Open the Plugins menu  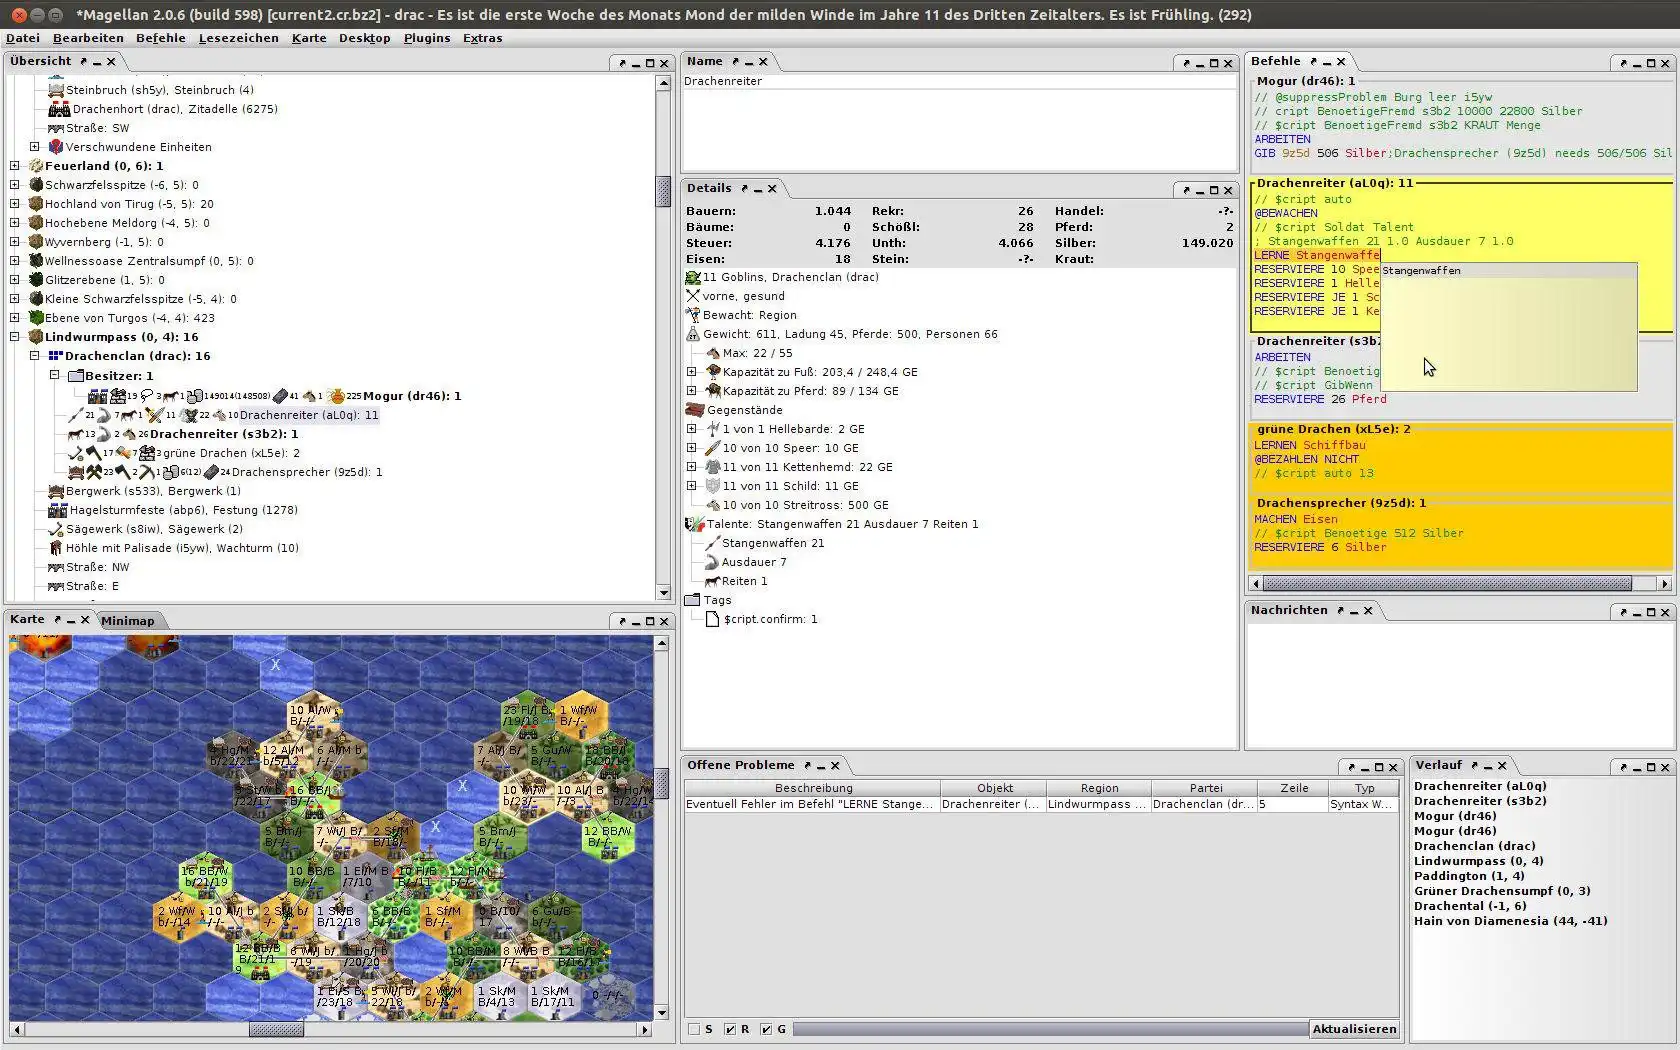coord(426,38)
